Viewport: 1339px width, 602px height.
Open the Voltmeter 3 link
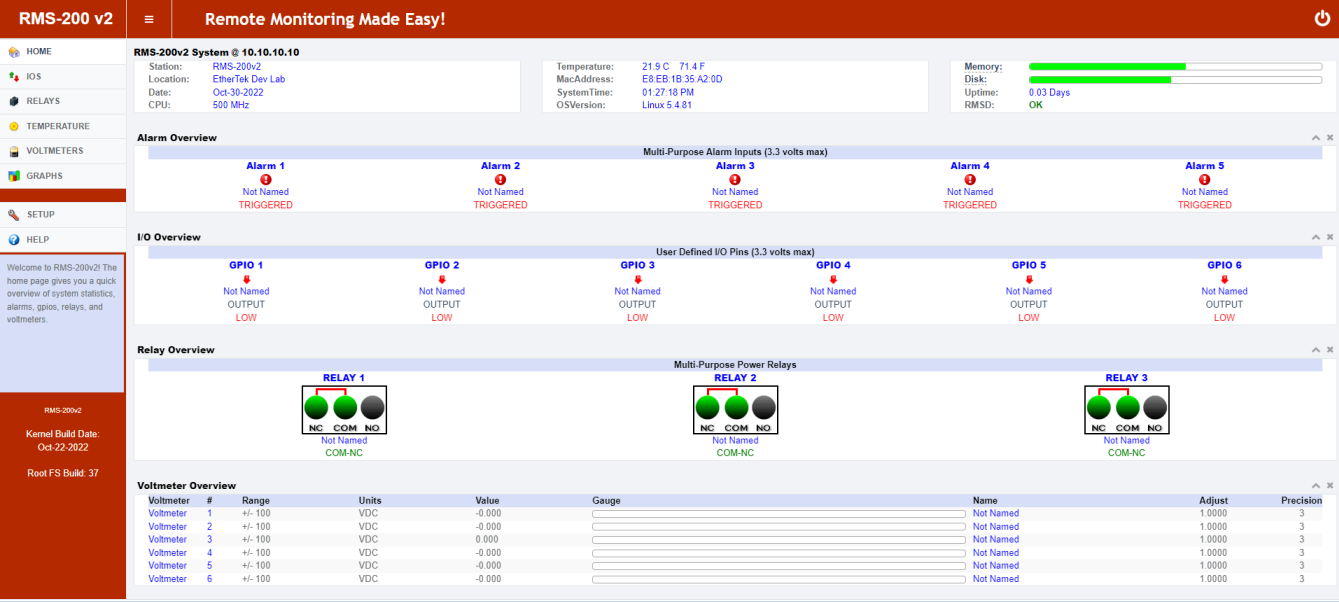coord(167,539)
